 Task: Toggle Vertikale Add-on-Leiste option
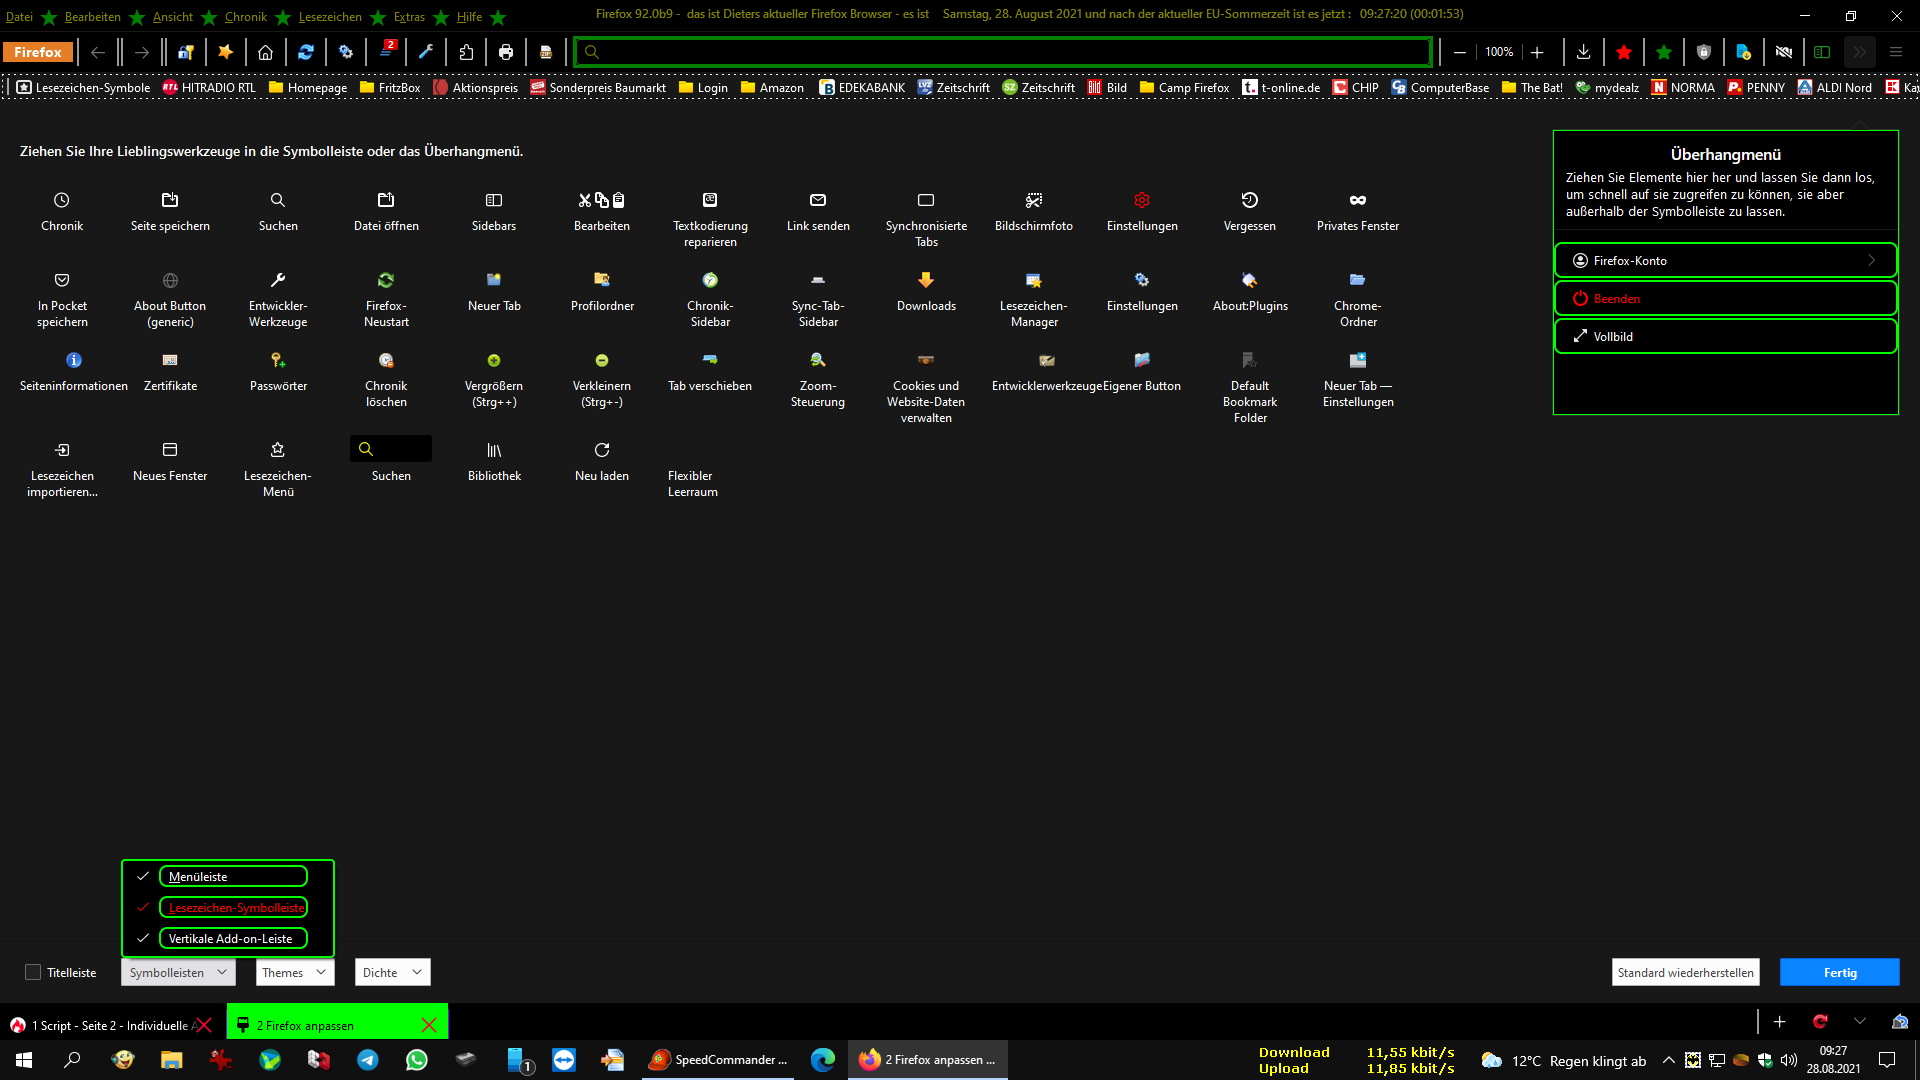click(232, 938)
